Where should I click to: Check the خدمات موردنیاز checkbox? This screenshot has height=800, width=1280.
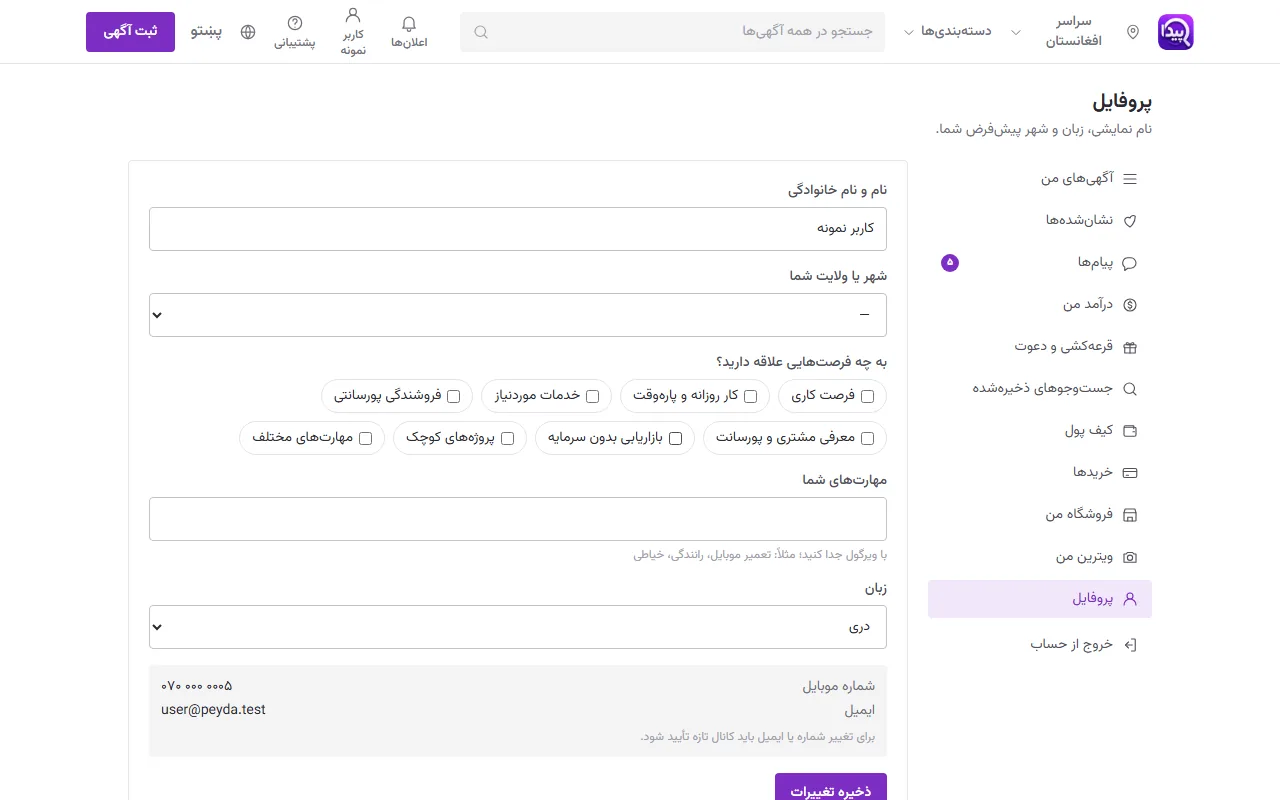click(x=593, y=396)
